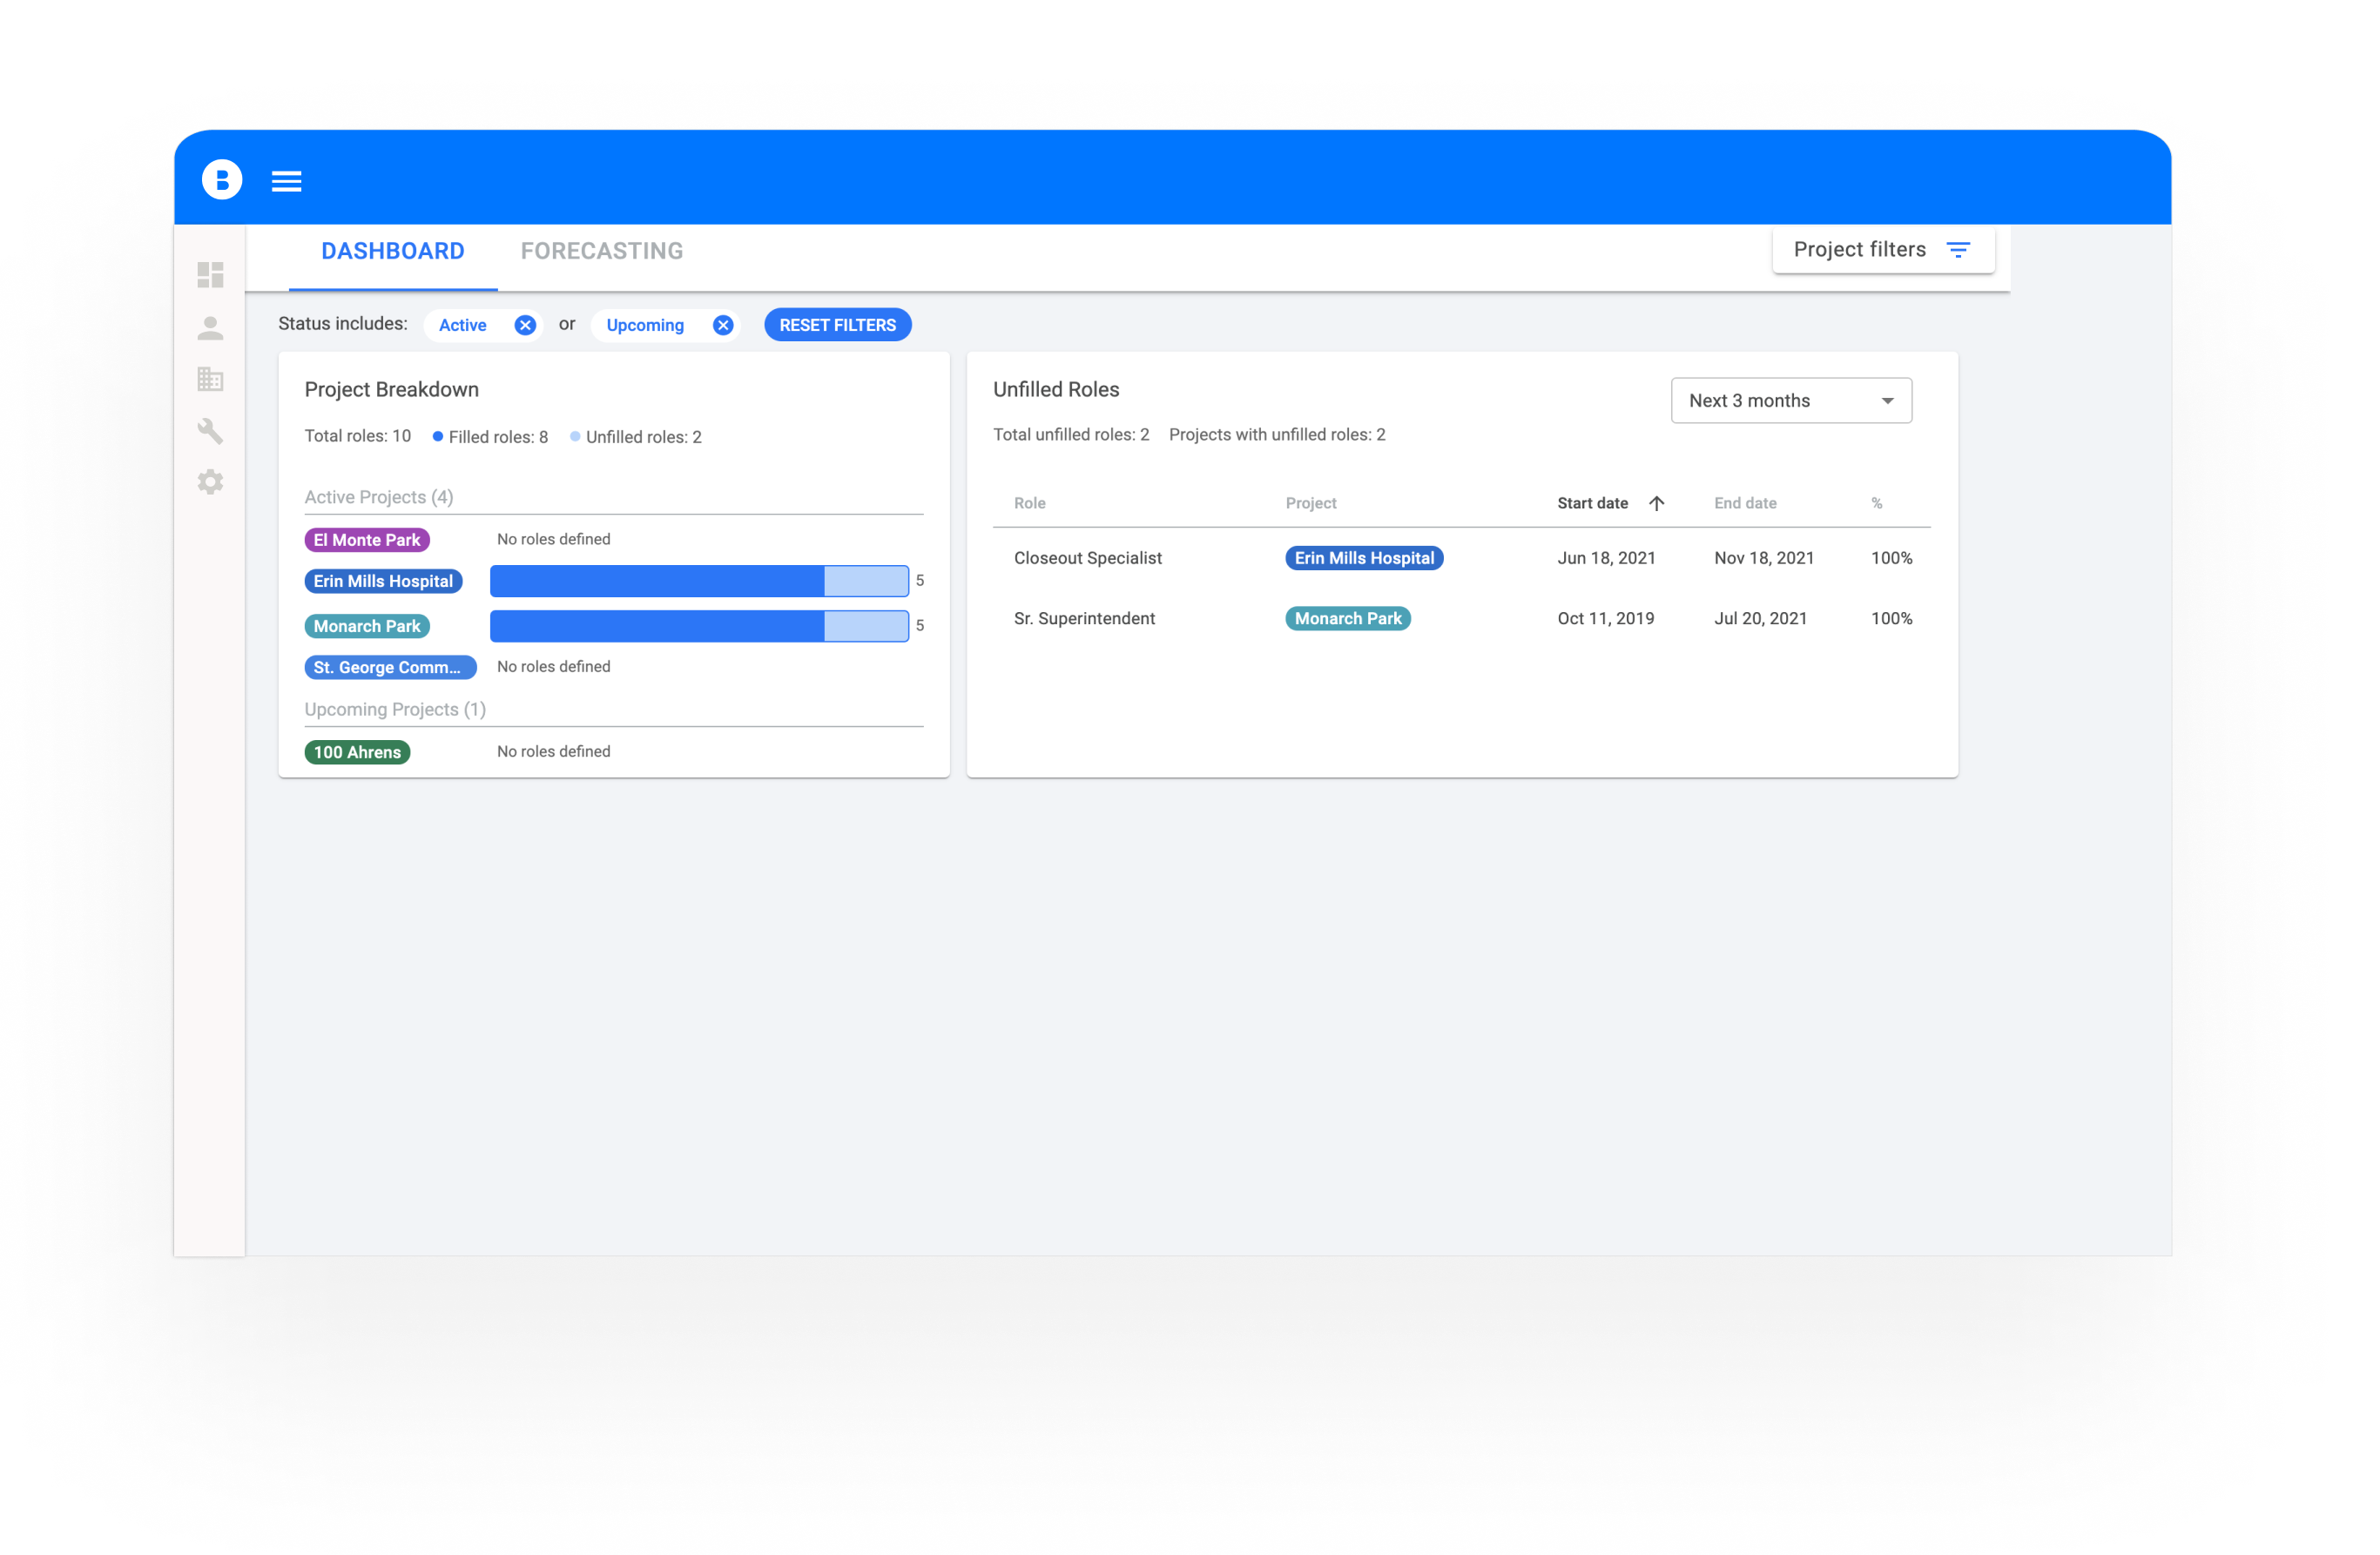Remove the Upcoming status filter chip

tap(723, 325)
